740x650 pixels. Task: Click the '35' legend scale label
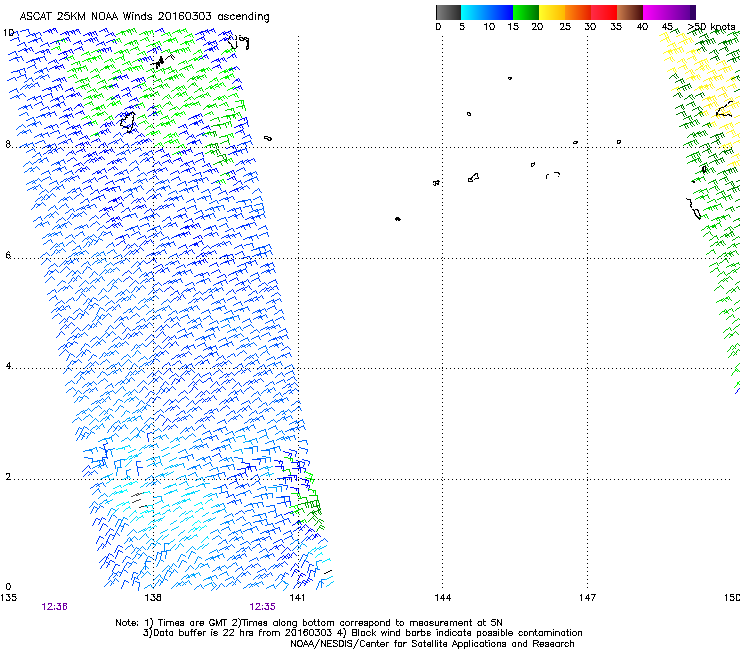click(x=616, y=27)
